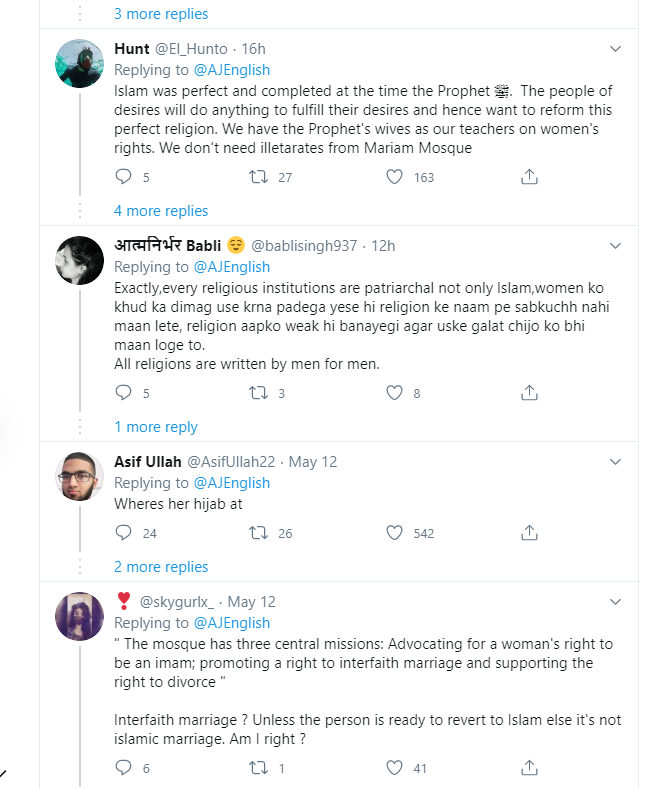Share Hunt's tweet using share icon

[530, 177]
